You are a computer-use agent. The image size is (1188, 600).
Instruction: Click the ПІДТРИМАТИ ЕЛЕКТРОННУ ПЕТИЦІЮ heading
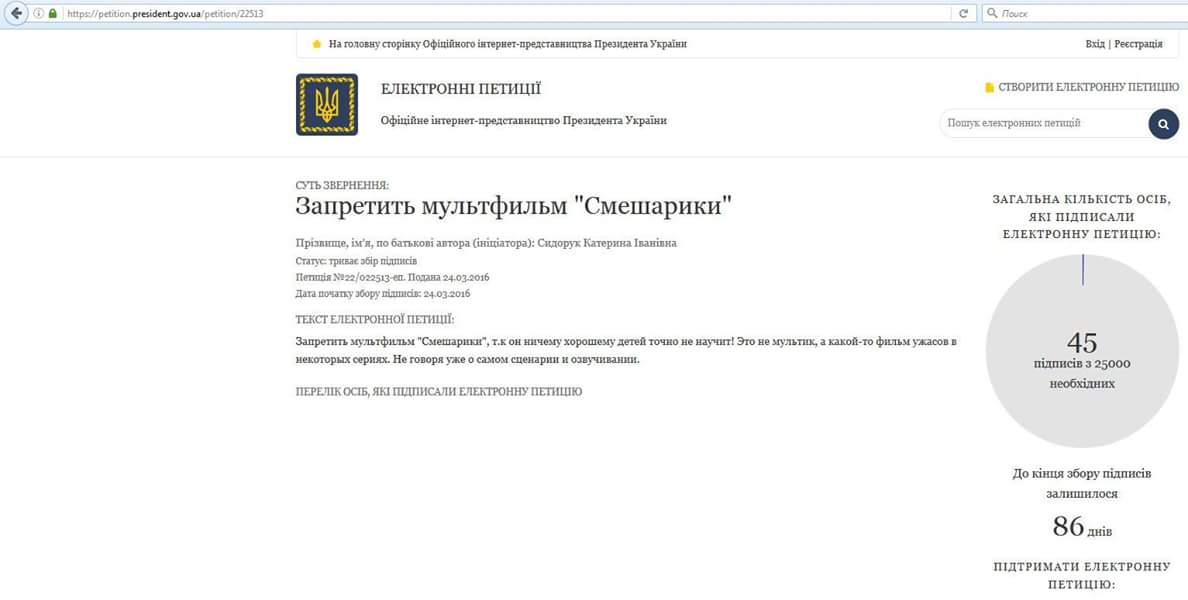(1082, 576)
